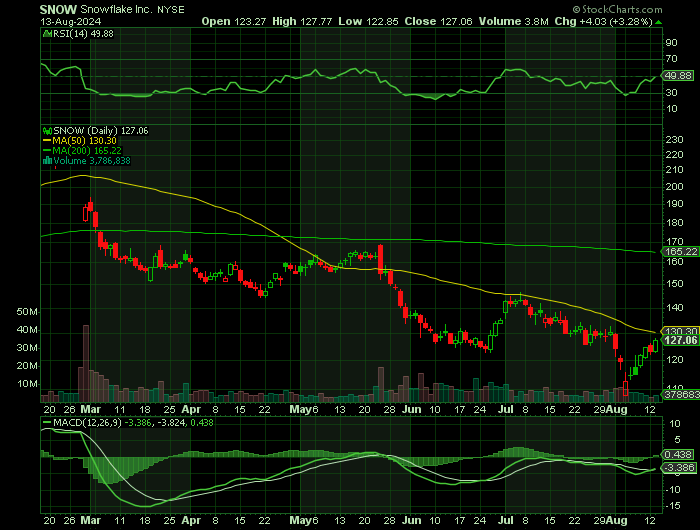Click the -15 label on MACD axis
This screenshot has width=700, height=530.
[674, 506]
